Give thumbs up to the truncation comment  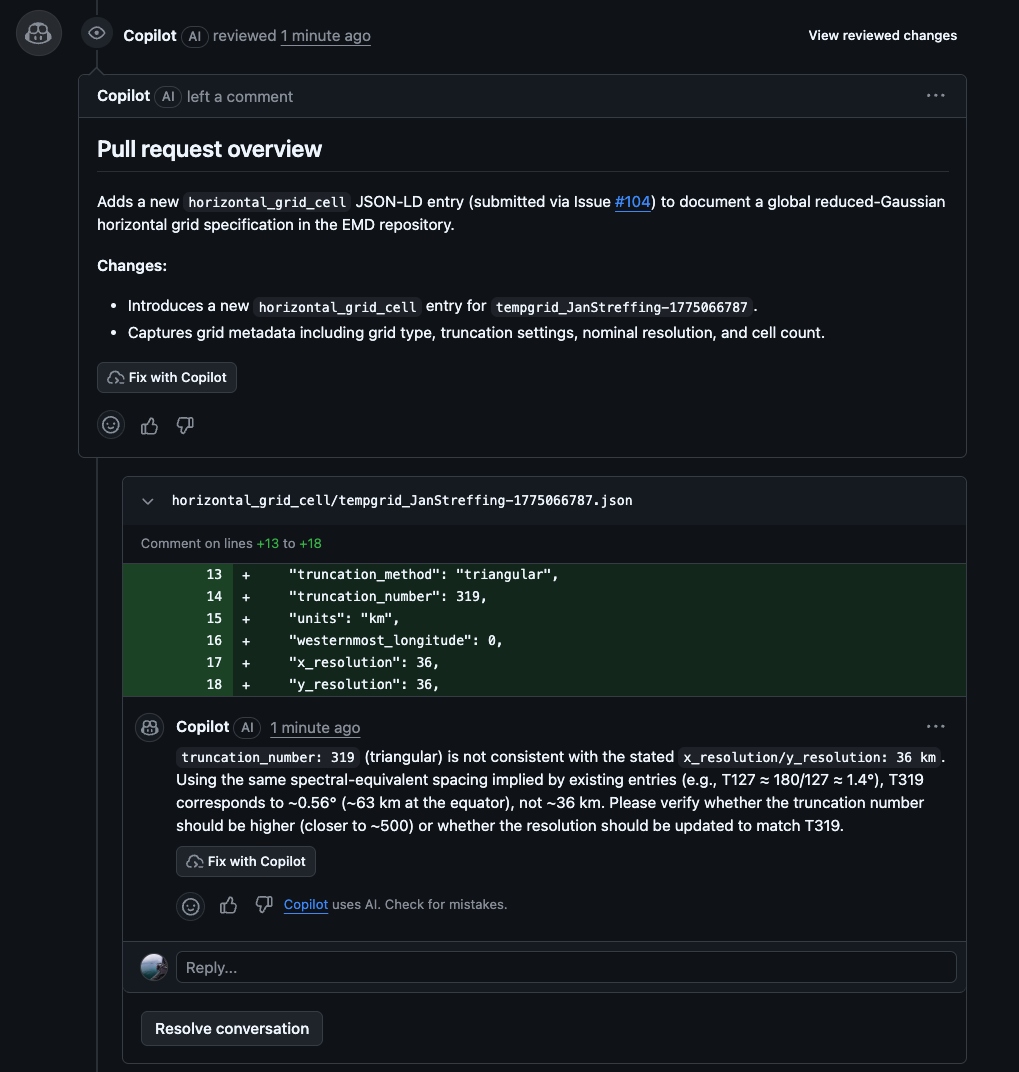[228, 905]
